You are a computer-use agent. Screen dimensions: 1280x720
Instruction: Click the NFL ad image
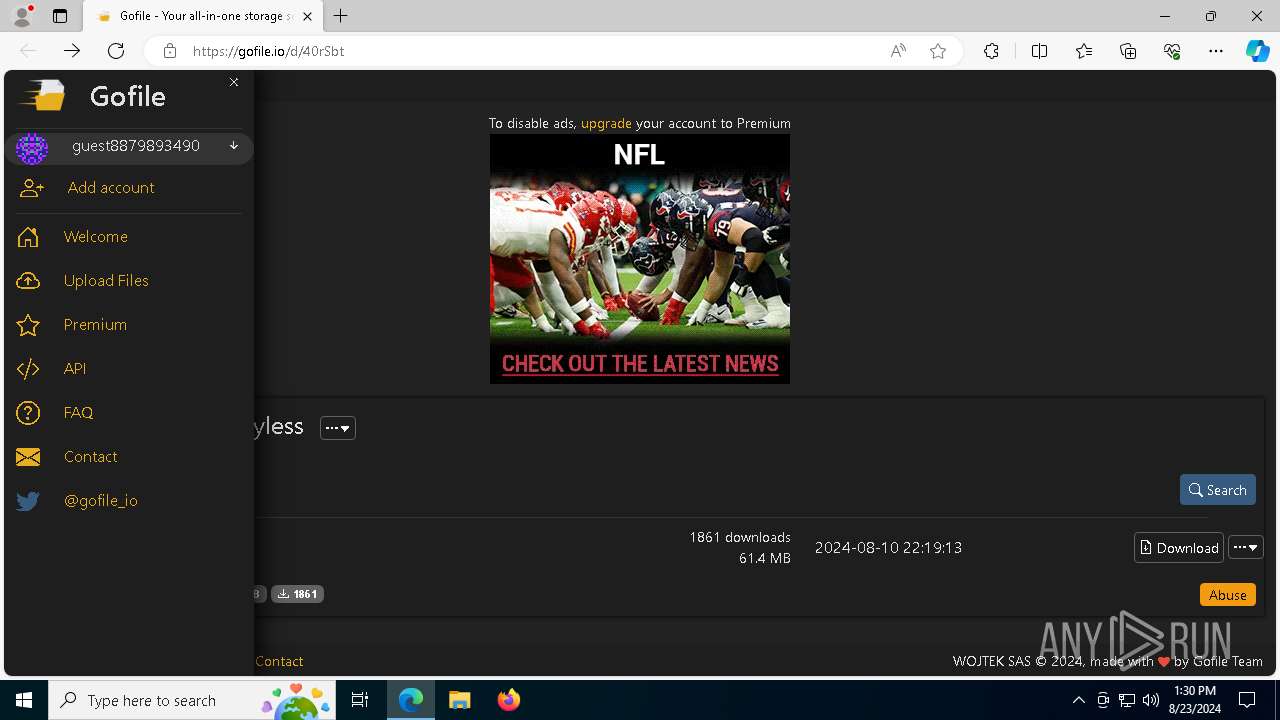click(640, 259)
